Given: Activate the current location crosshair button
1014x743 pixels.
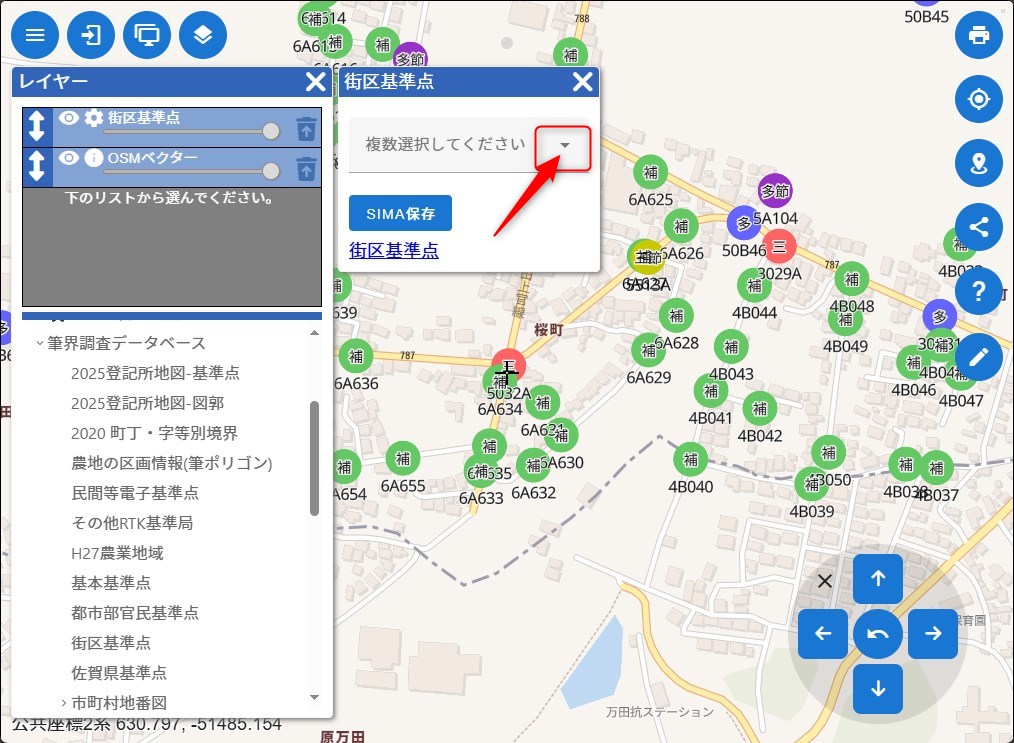Looking at the screenshot, I should pyautogui.click(x=978, y=99).
